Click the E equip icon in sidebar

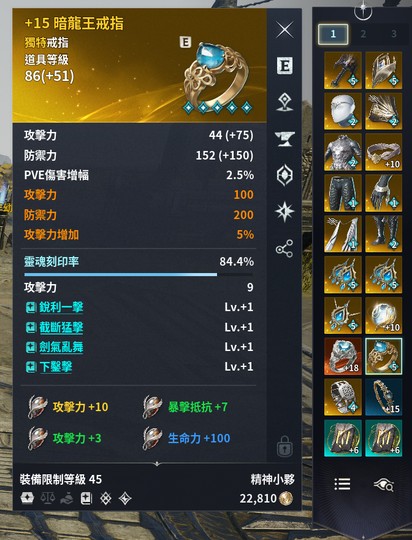(x=285, y=65)
